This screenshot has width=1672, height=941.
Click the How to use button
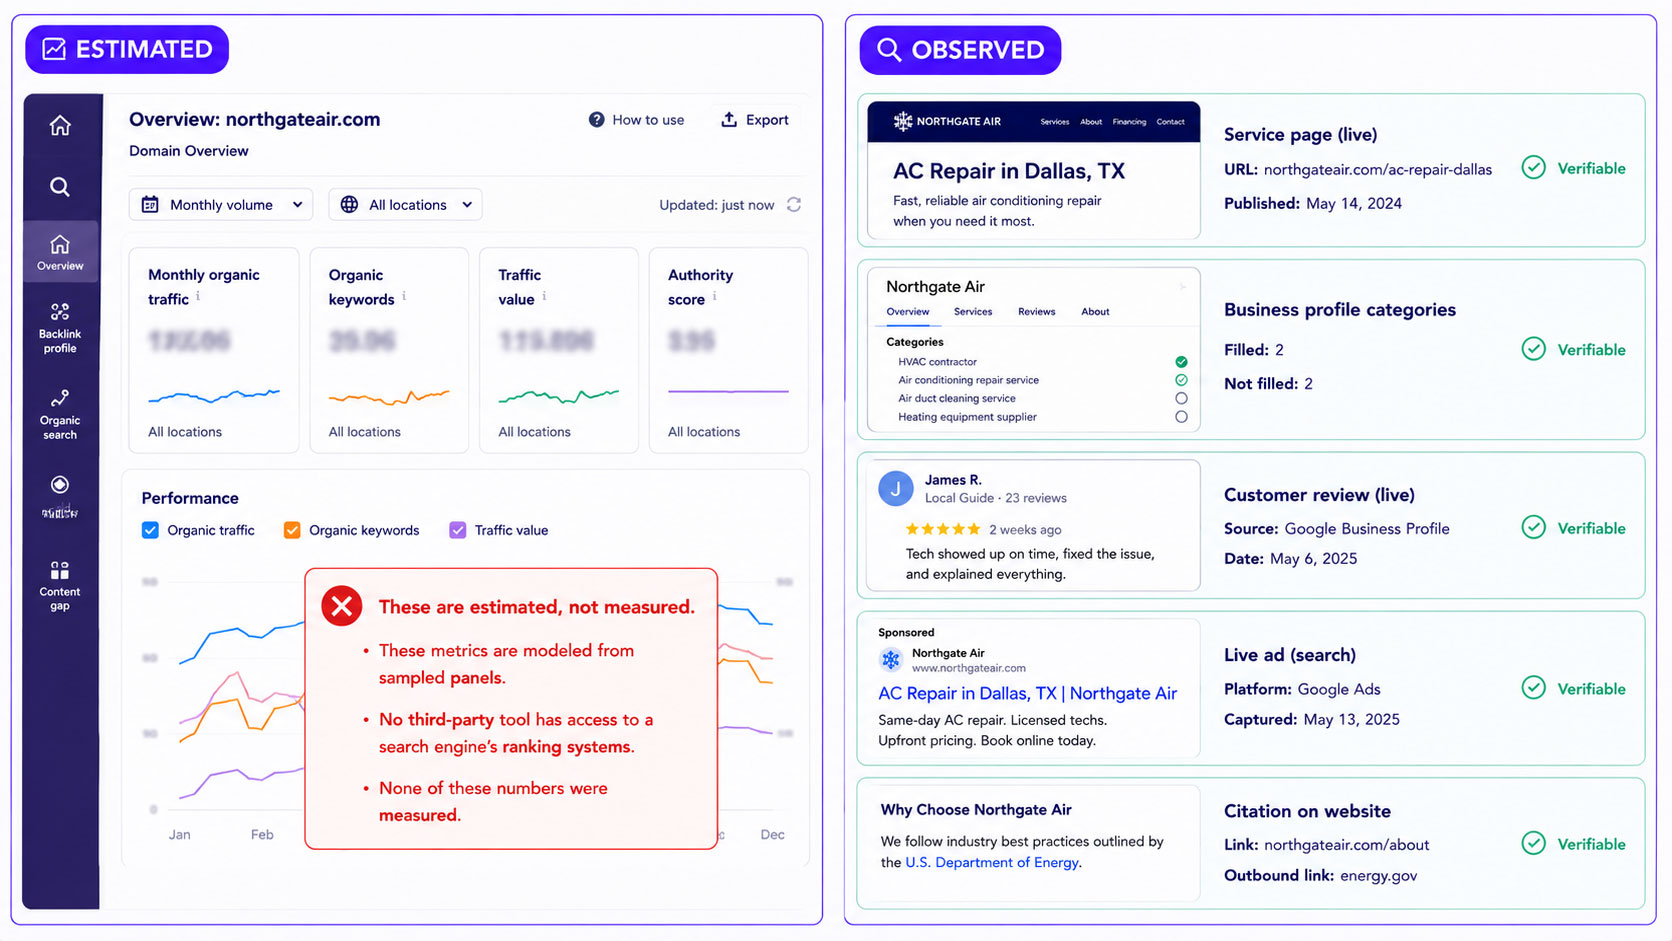click(637, 120)
